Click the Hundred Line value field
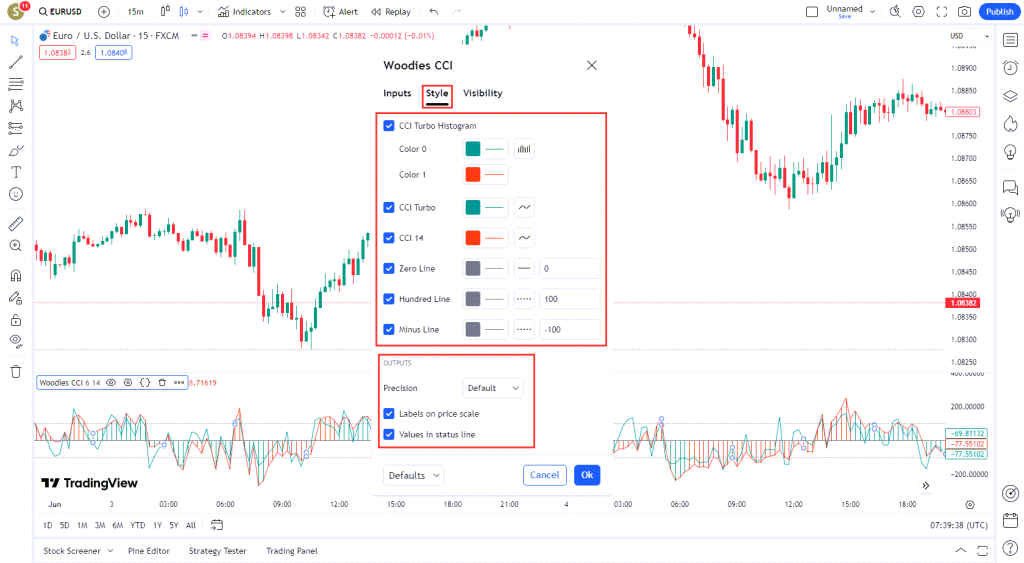 [x=569, y=299]
